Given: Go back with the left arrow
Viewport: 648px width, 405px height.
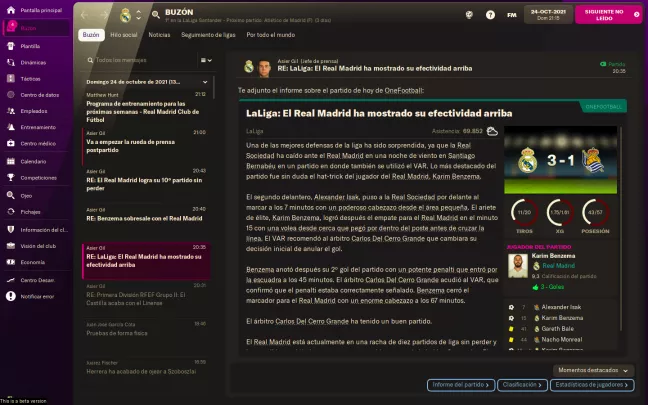Looking at the screenshot, I should [85, 15].
